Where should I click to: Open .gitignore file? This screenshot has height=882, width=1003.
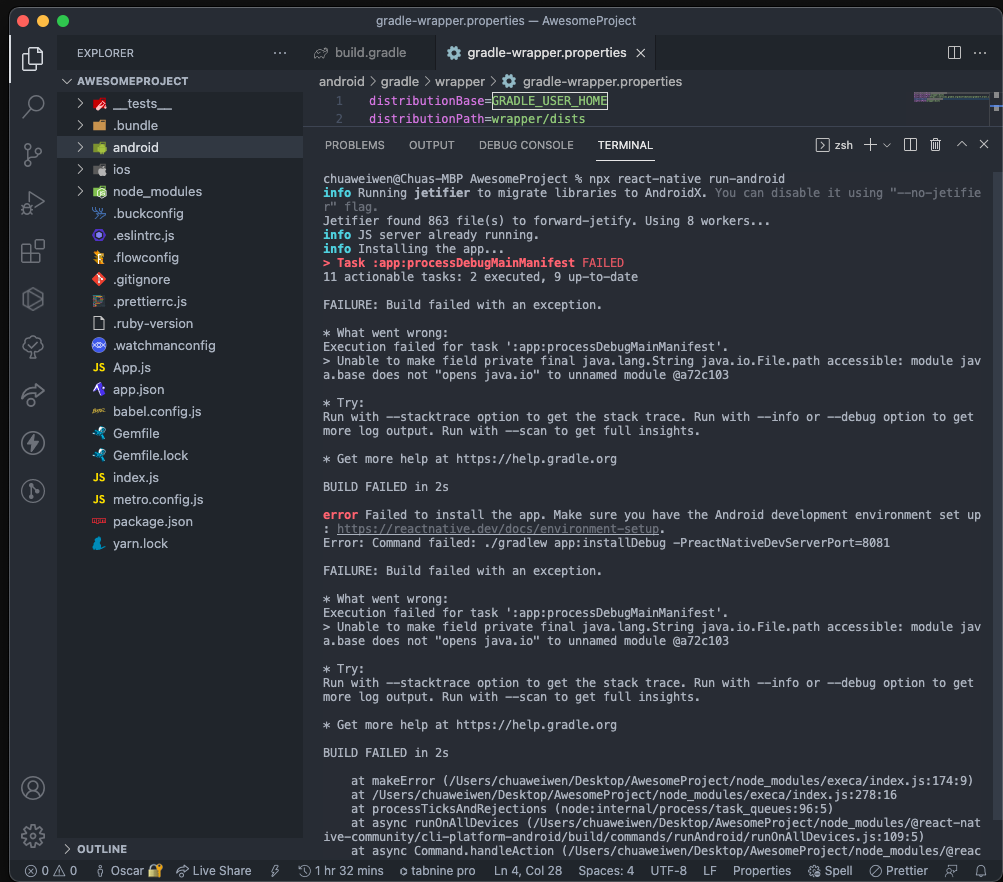(x=180, y=279)
